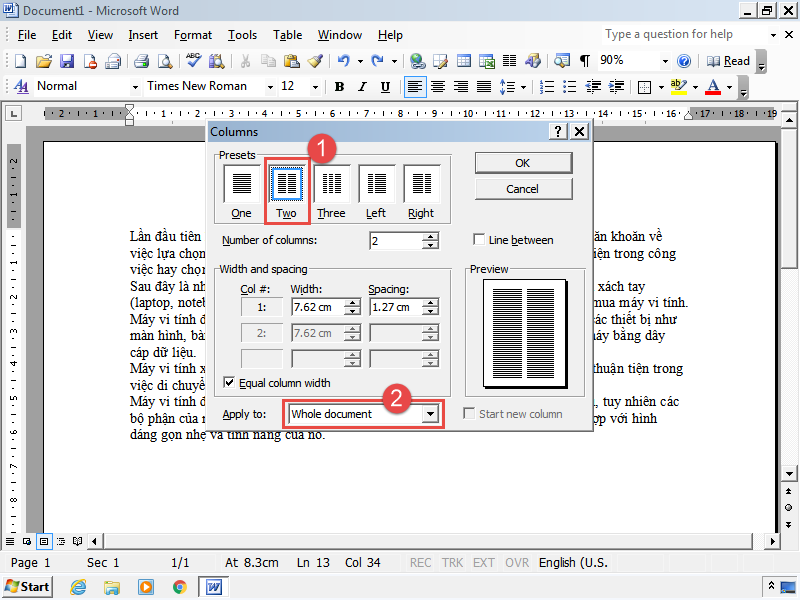Open Microsoft Word Help question mark icon
Image resolution: width=800 pixels, height=600 pixels.
pyautogui.click(x=684, y=61)
